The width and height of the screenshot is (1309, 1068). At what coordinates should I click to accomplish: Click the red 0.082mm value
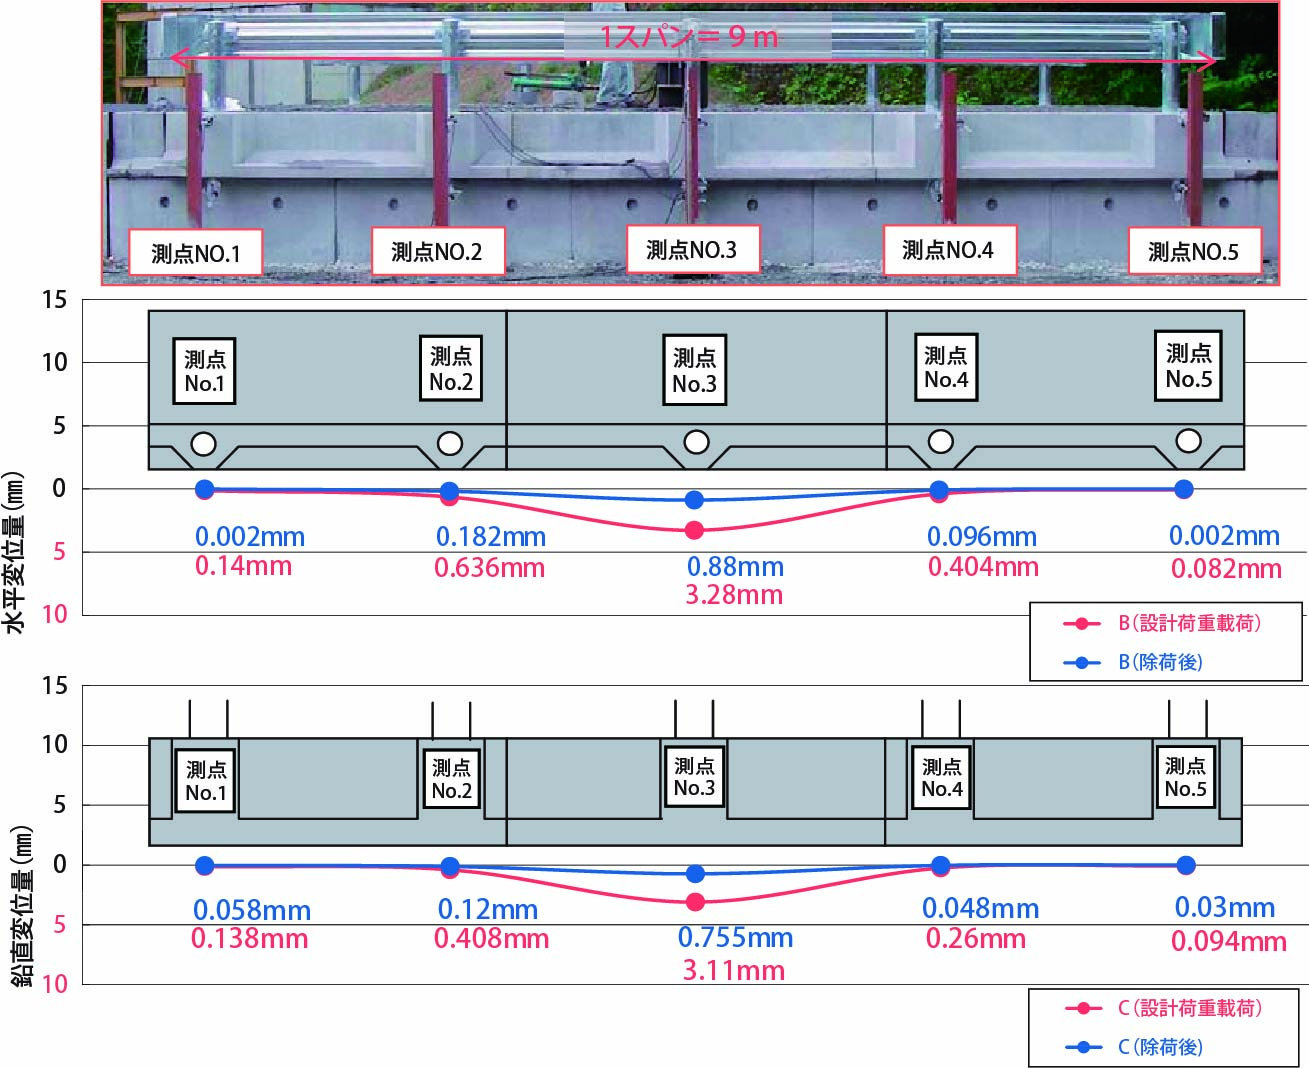[x=1226, y=569]
